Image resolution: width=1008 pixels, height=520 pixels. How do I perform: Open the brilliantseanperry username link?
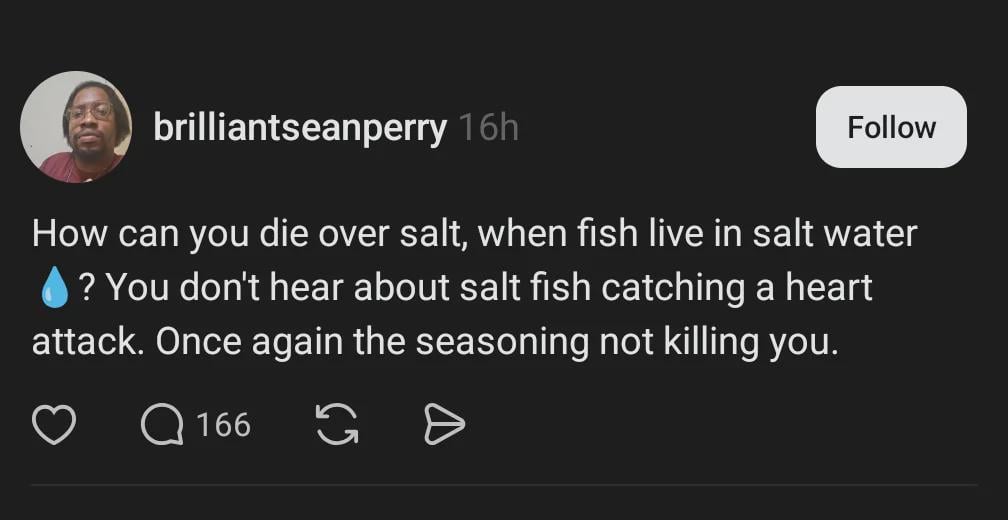click(x=299, y=128)
